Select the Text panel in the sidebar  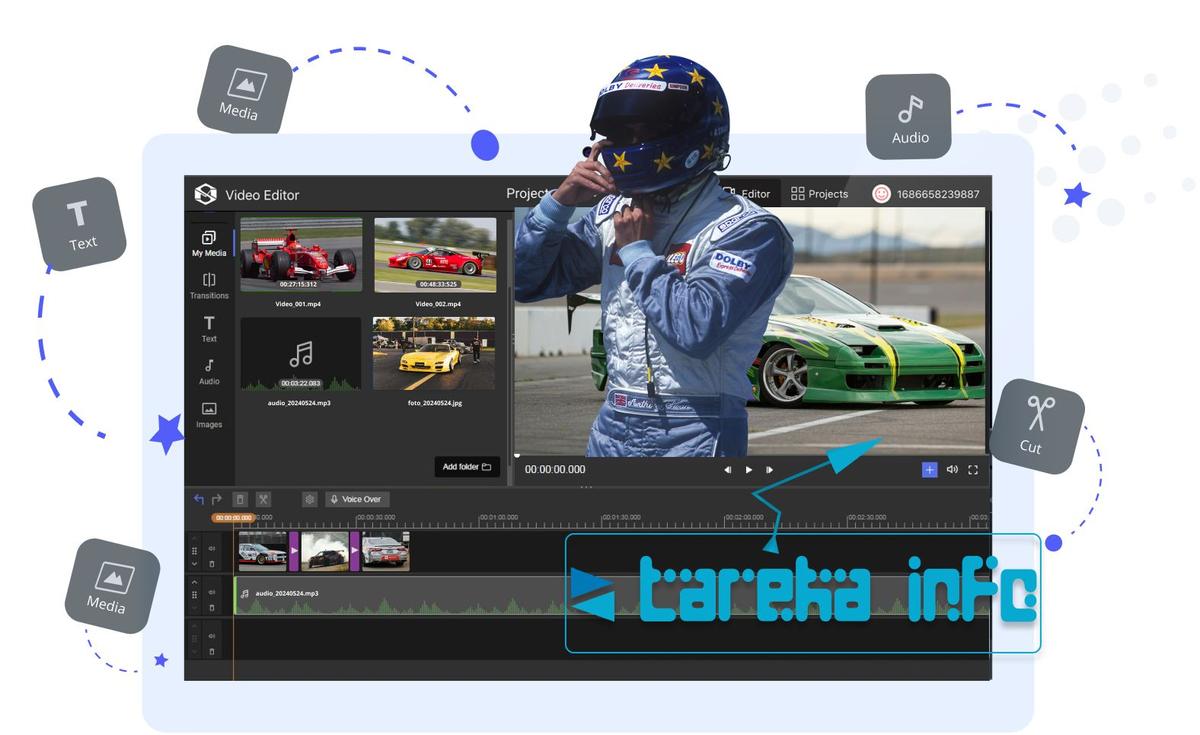[209, 330]
